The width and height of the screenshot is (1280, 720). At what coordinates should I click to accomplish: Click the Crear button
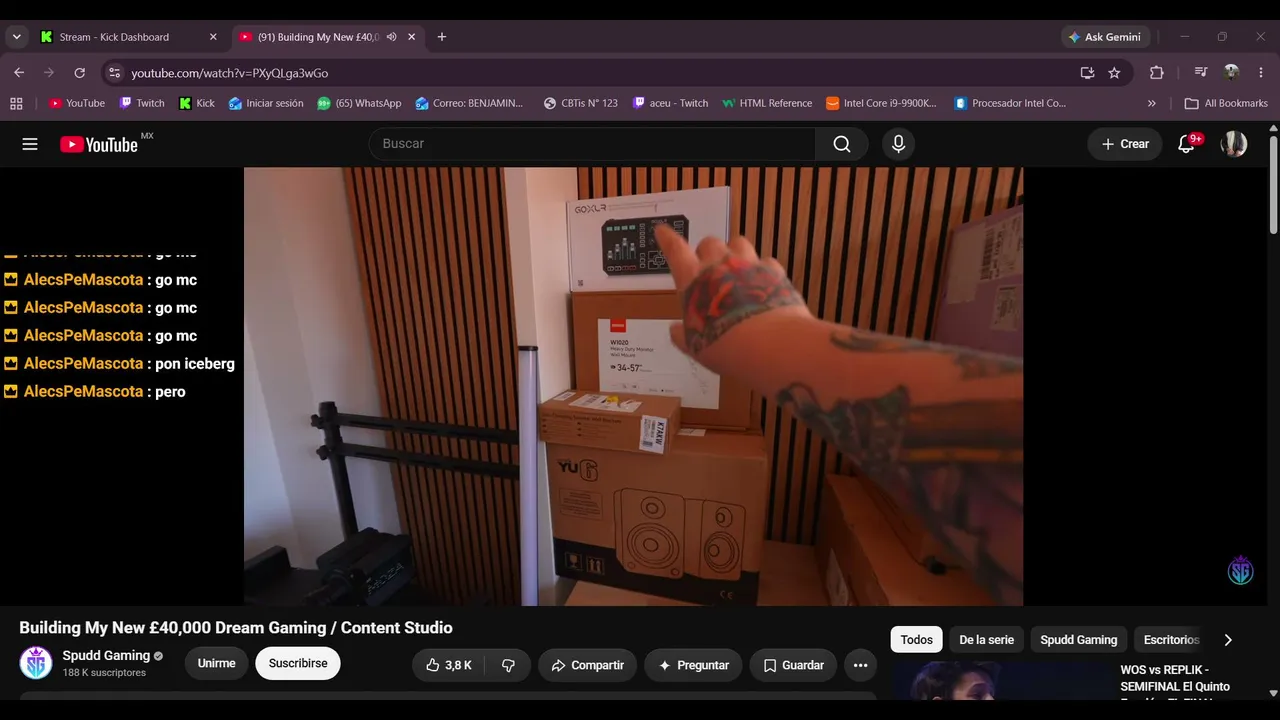1125,144
